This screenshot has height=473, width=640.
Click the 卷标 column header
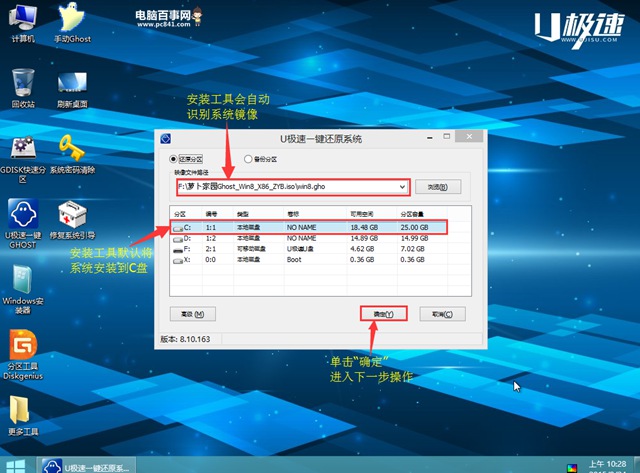293,214
